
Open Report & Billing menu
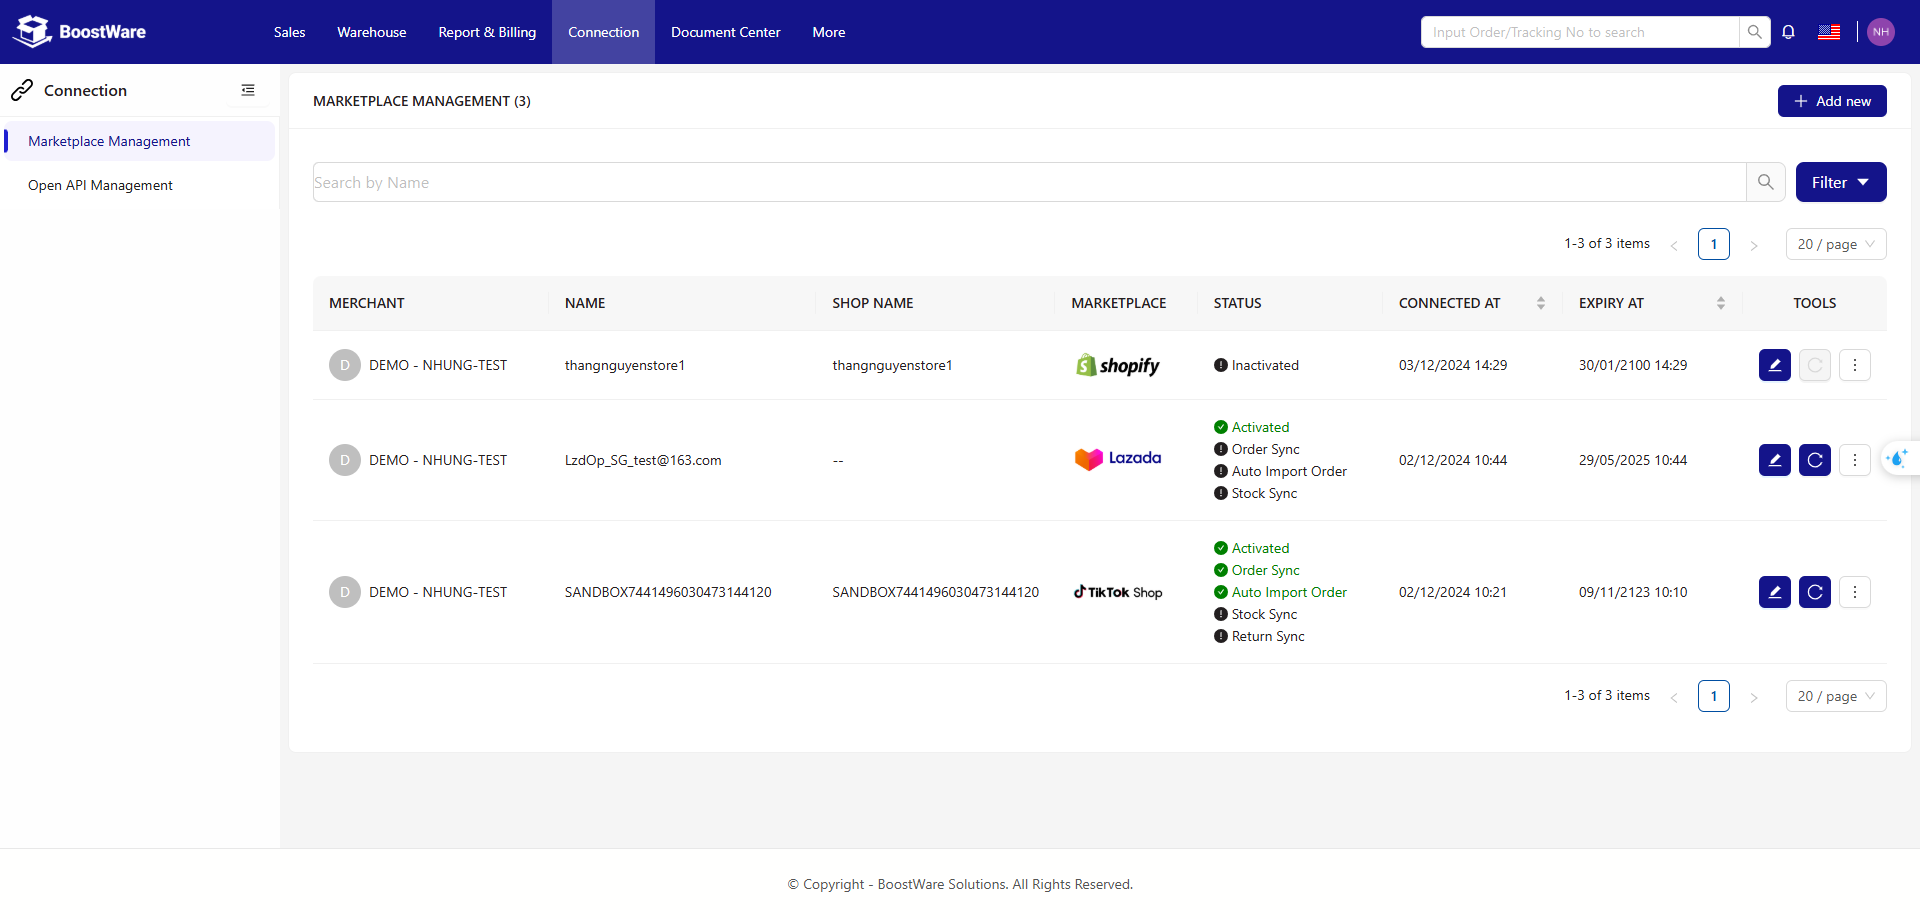(487, 32)
